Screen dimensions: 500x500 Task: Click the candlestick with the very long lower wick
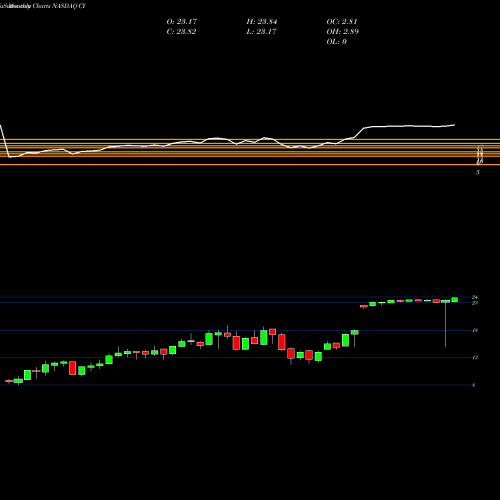pos(446,323)
